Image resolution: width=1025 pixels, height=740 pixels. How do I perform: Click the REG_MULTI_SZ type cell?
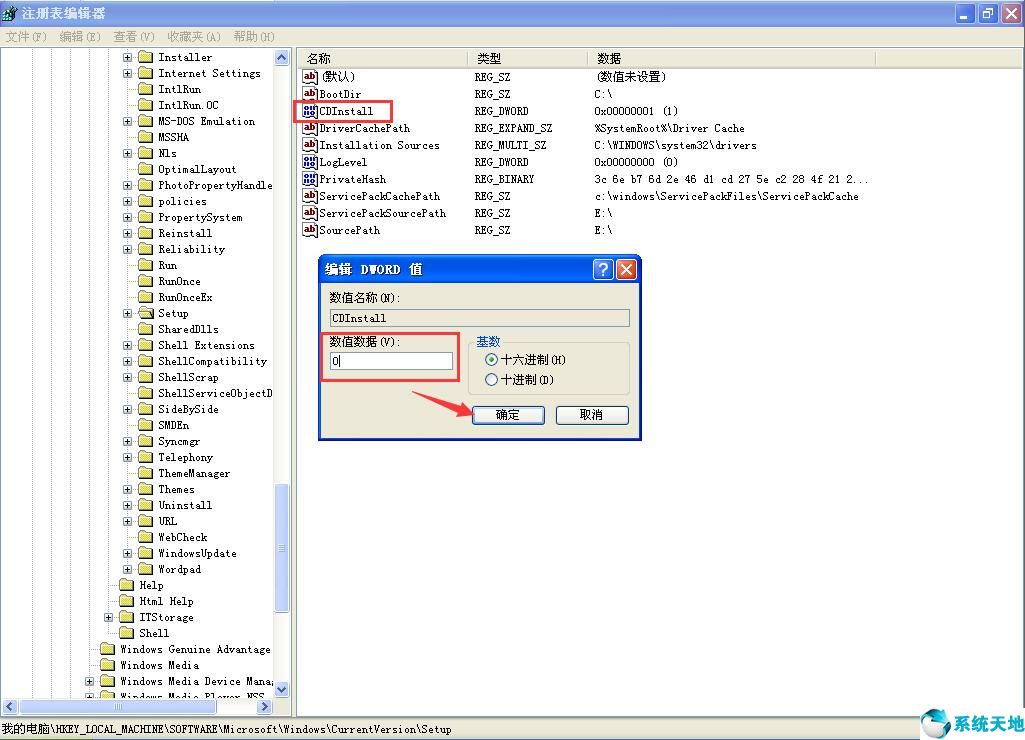tap(511, 145)
